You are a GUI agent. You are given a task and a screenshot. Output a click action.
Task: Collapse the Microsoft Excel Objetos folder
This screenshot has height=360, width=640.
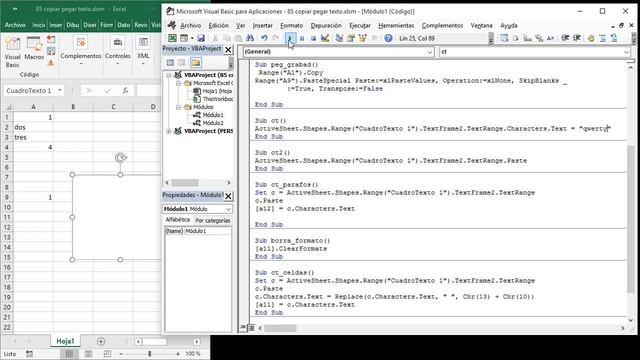click(x=178, y=83)
